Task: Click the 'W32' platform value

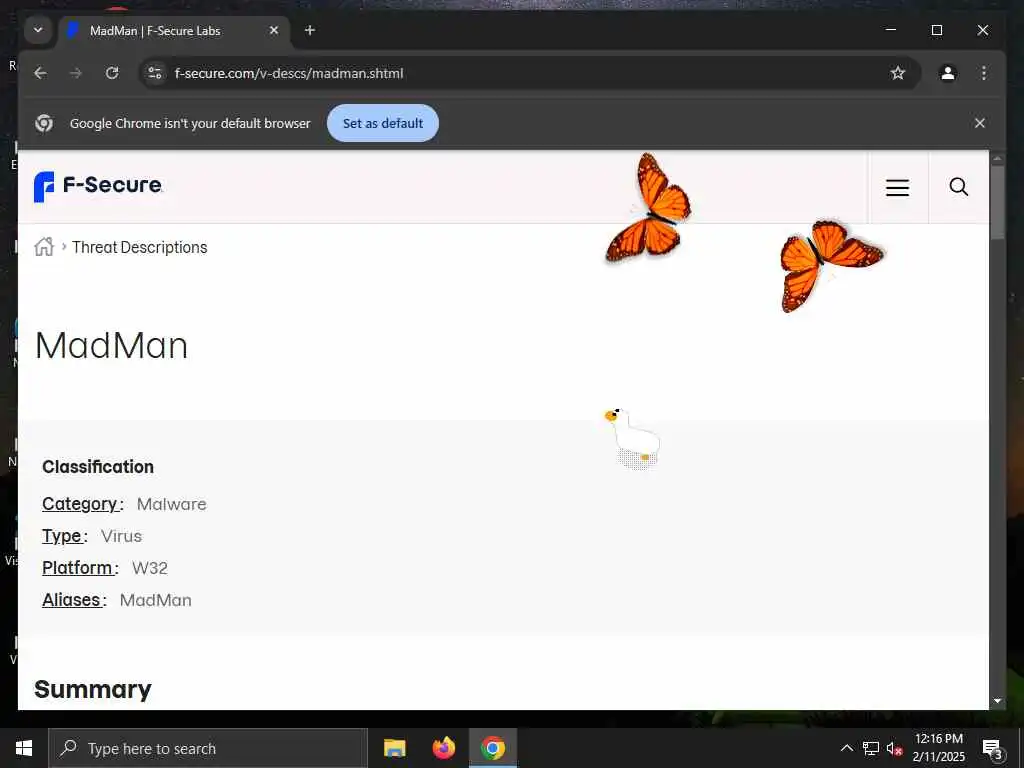Action: click(150, 568)
